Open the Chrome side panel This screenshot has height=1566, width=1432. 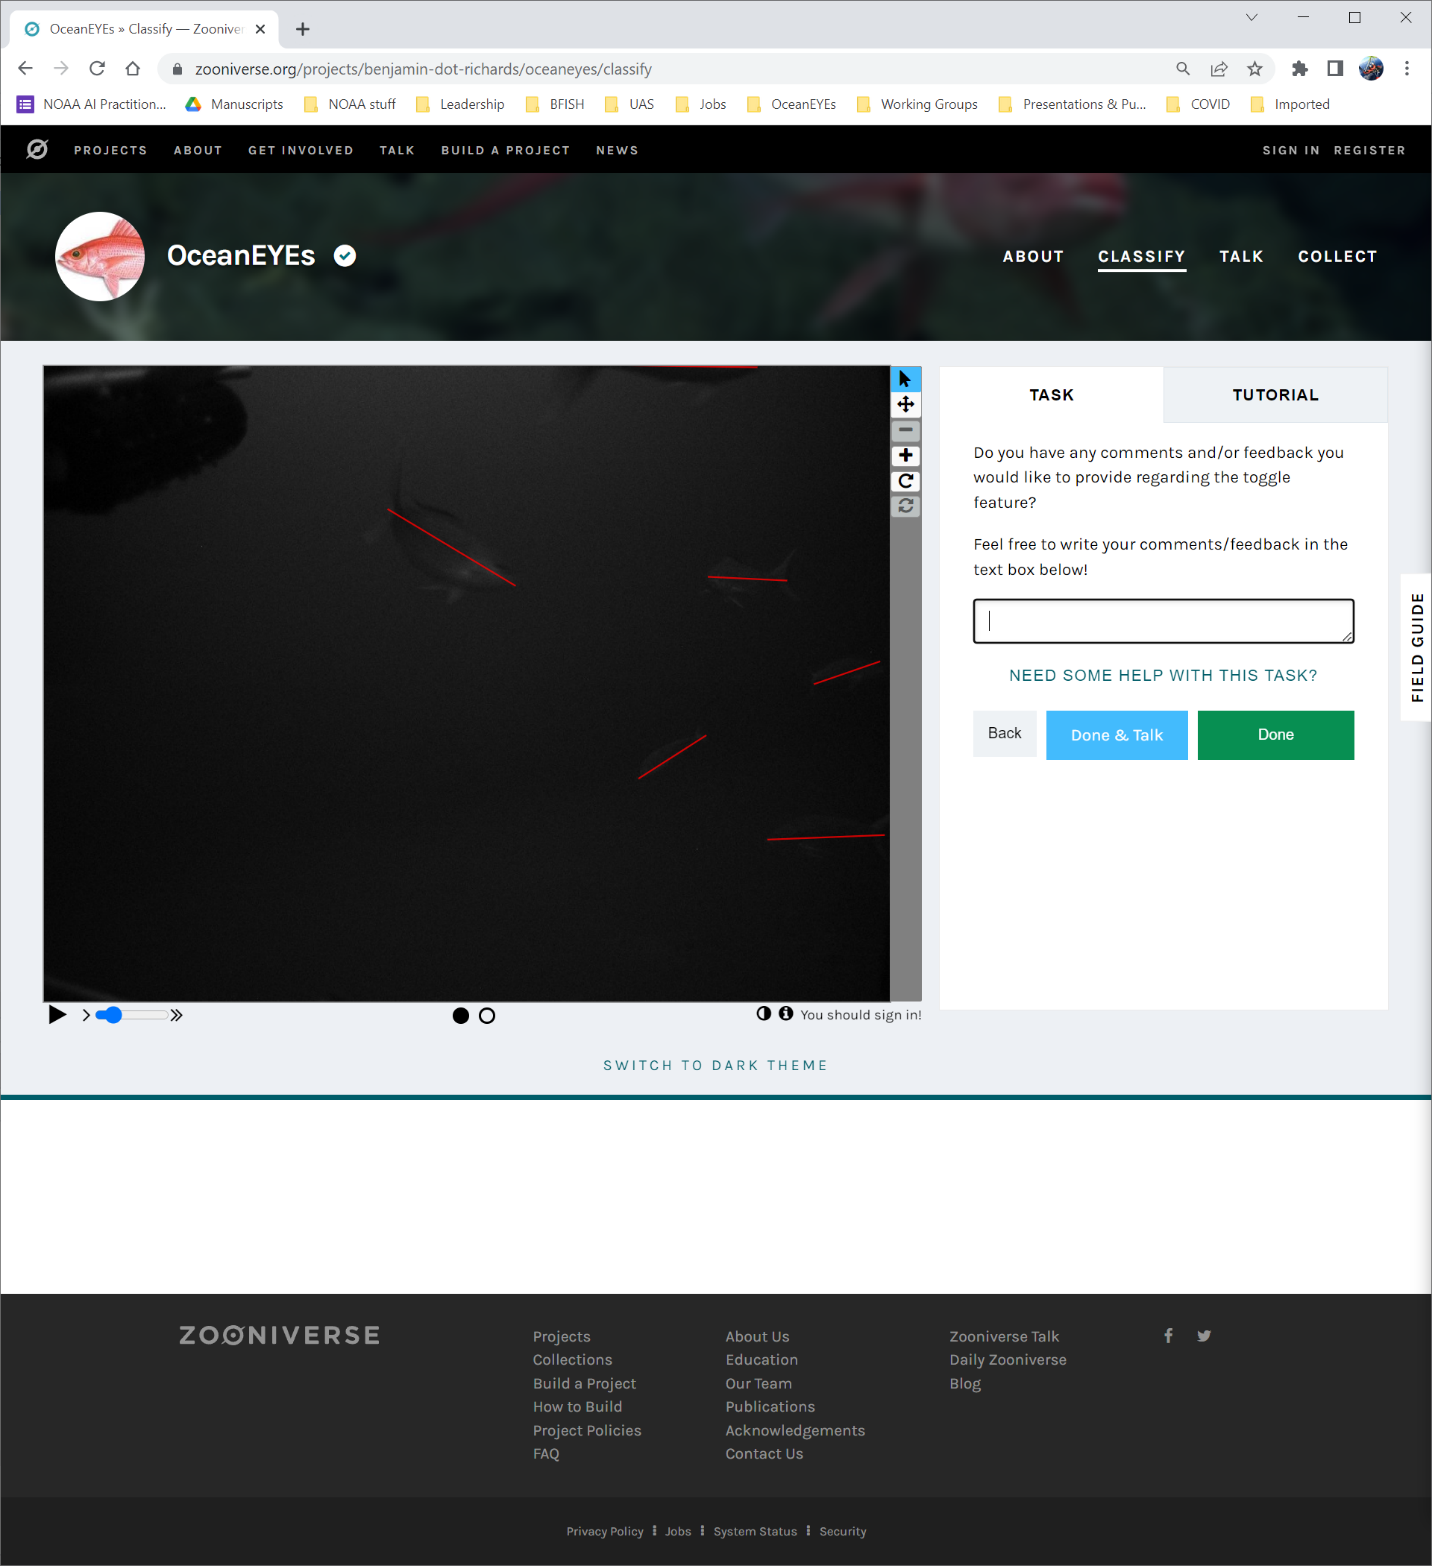[x=1335, y=68]
